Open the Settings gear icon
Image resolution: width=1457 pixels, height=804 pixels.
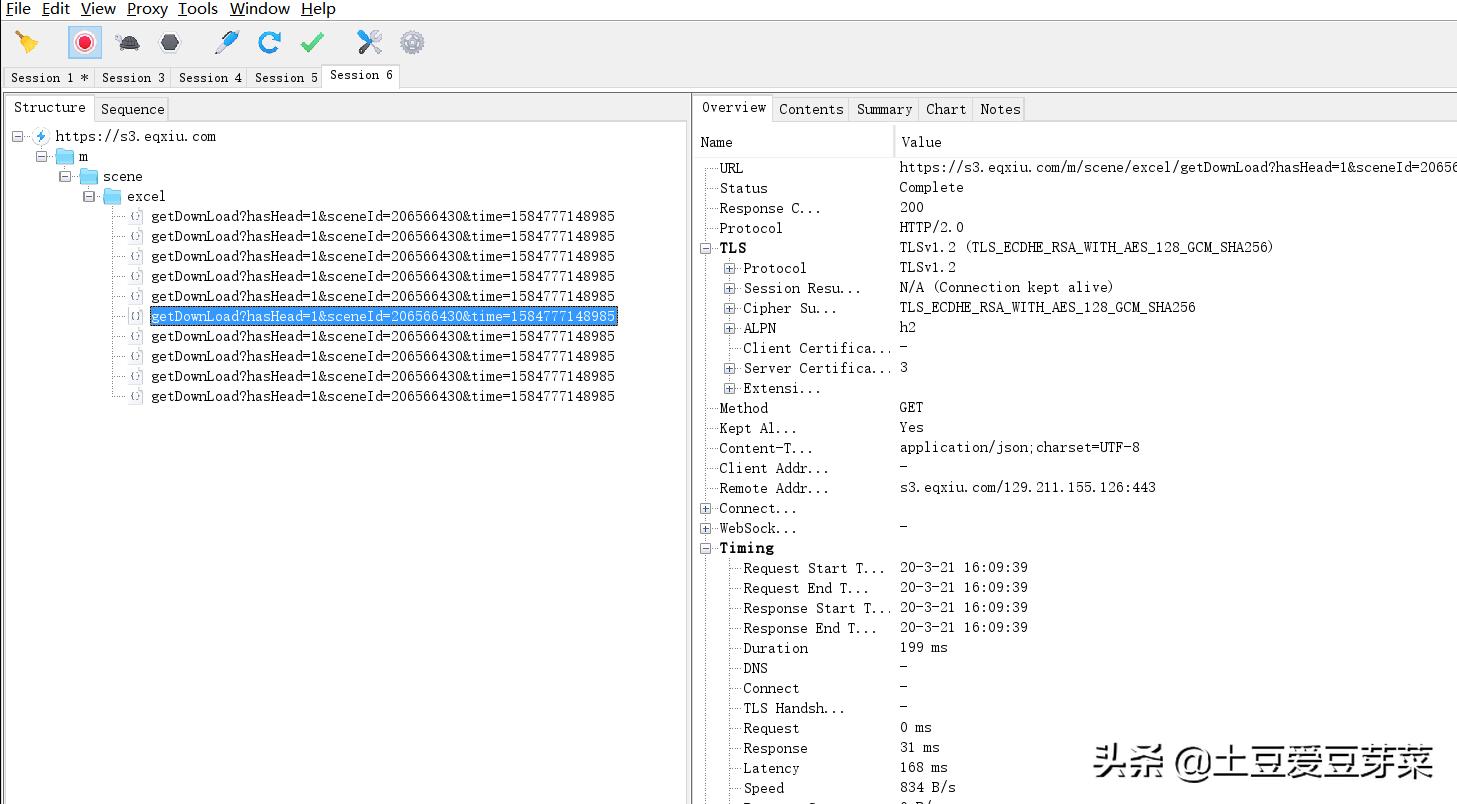(x=412, y=42)
